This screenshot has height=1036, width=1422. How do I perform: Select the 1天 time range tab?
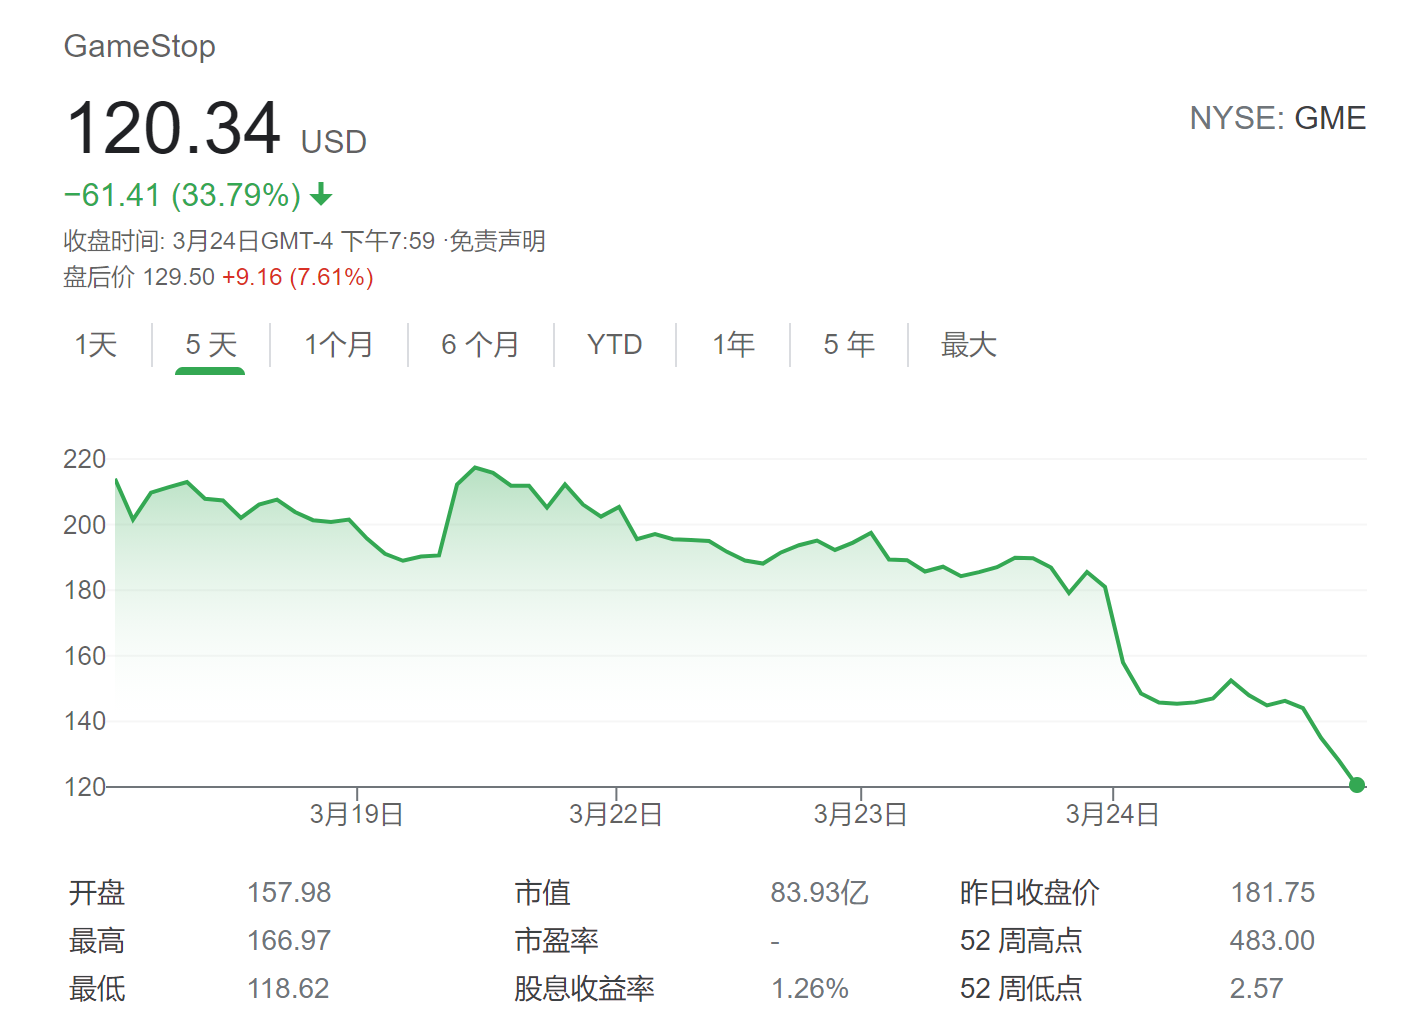pyautogui.click(x=96, y=345)
